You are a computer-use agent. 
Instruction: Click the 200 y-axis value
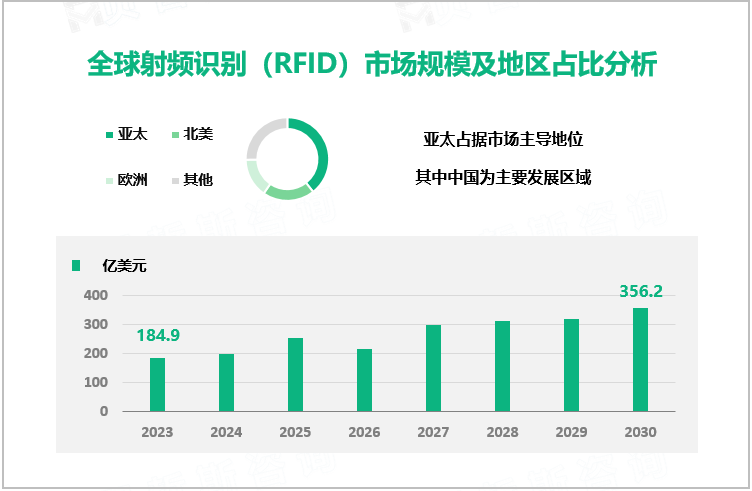96,353
